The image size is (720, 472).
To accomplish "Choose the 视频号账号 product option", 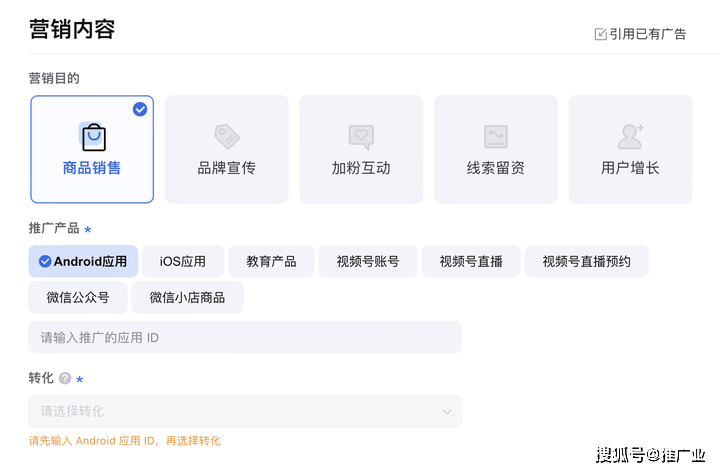I will [368, 261].
